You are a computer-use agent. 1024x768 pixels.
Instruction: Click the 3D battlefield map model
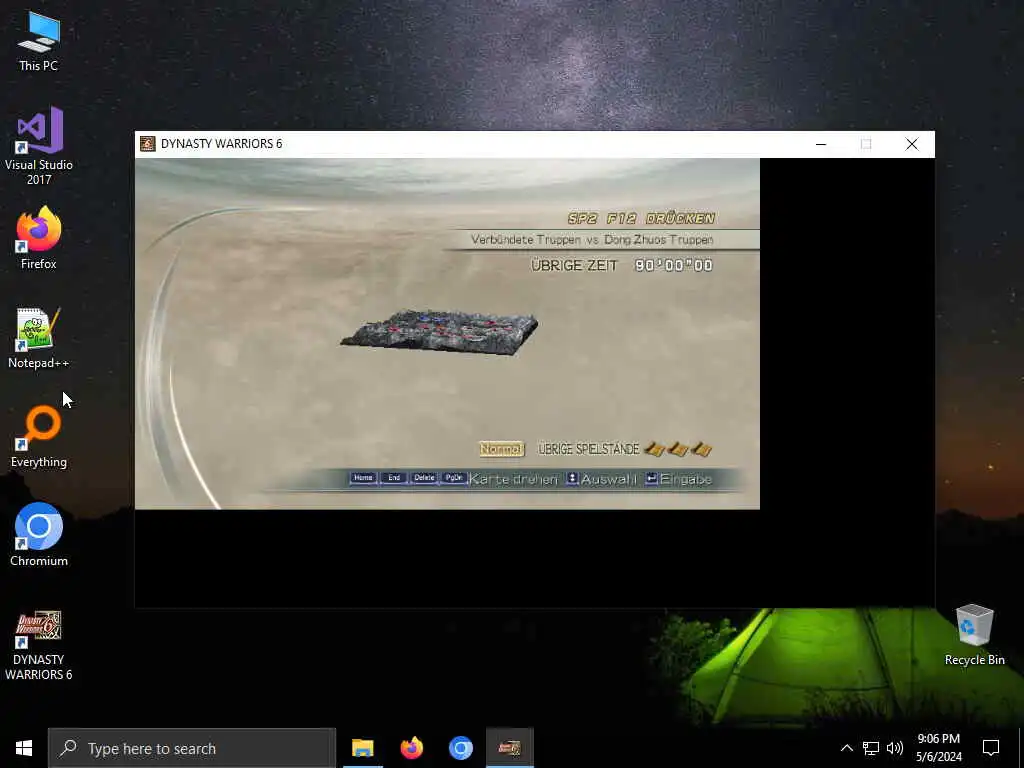click(439, 332)
